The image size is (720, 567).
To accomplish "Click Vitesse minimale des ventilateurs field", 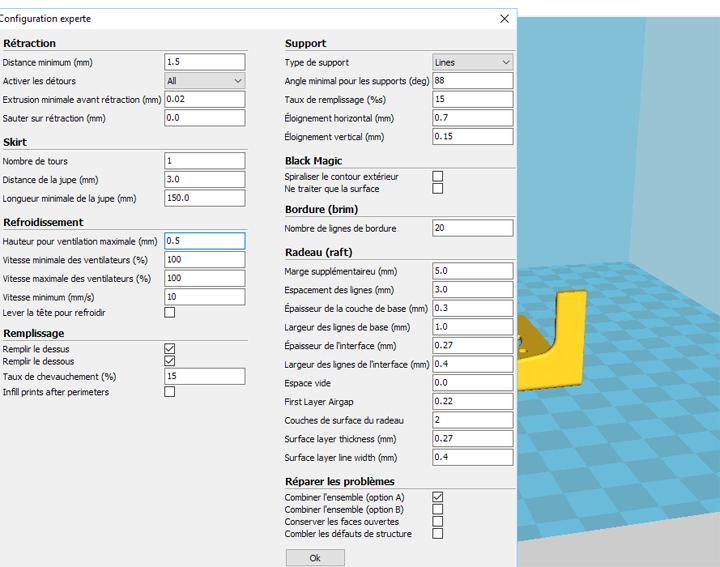I will click(205, 259).
